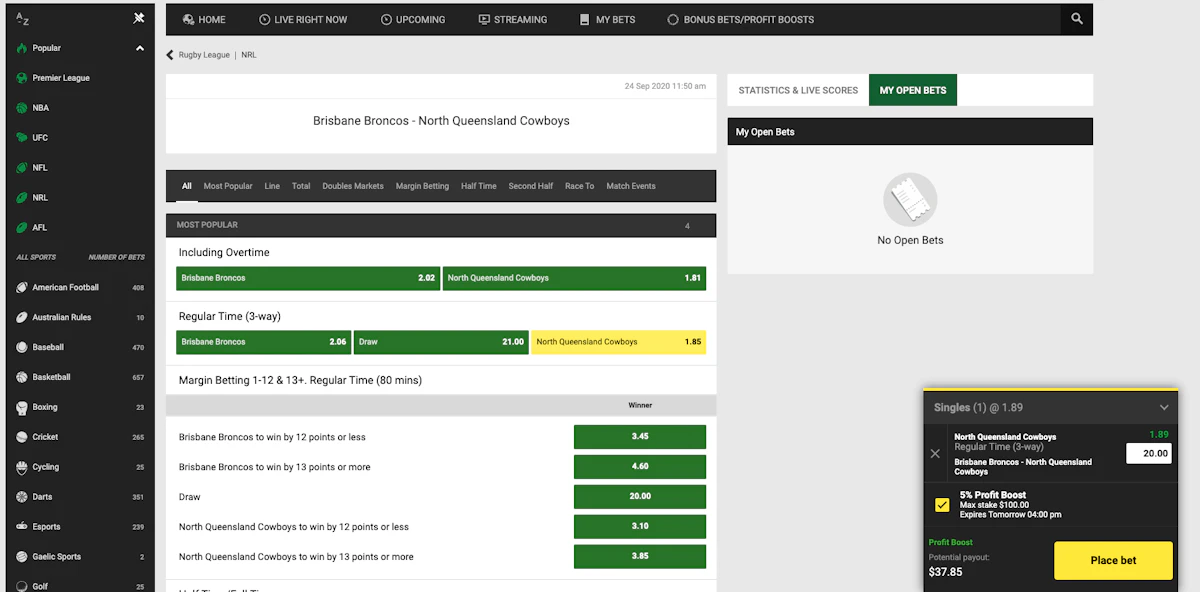Click the stake amount input field
1200x592 pixels.
coord(1148,453)
